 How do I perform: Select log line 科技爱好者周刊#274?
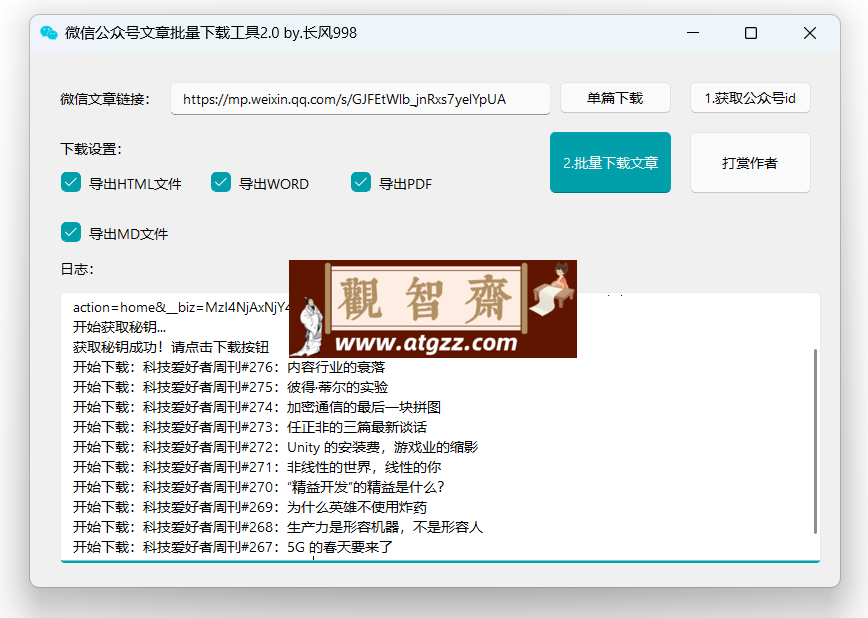(257, 407)
